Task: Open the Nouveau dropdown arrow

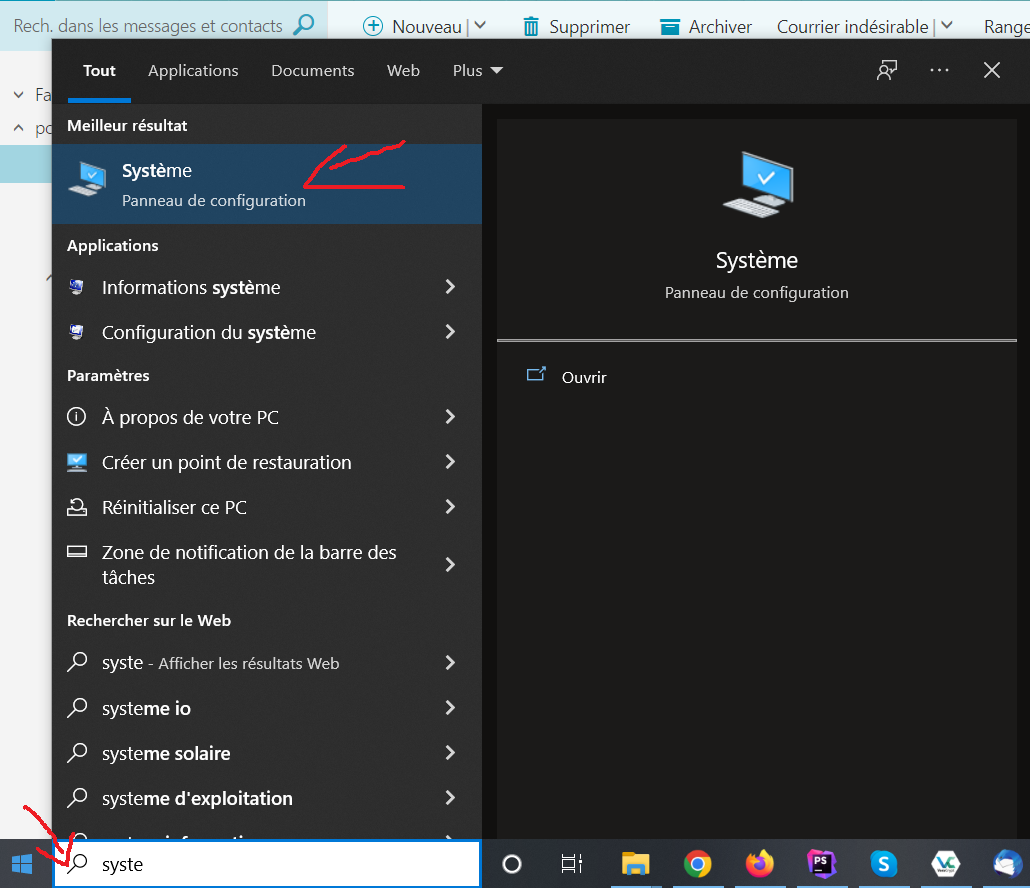Action: coord(479,27)
